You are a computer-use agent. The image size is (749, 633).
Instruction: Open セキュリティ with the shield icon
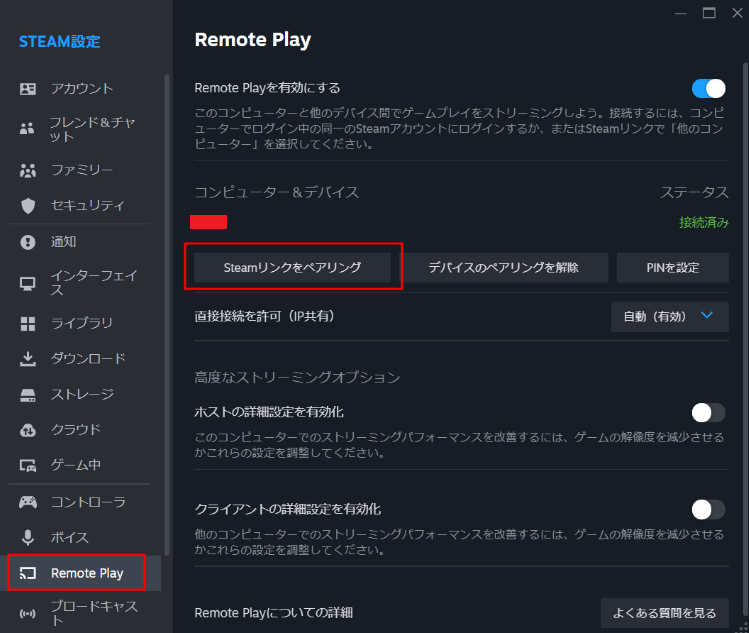point(28,205)
